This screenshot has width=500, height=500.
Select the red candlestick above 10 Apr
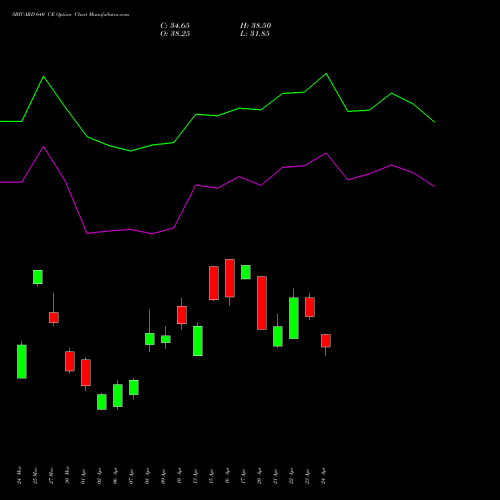[x=182, y=315]
